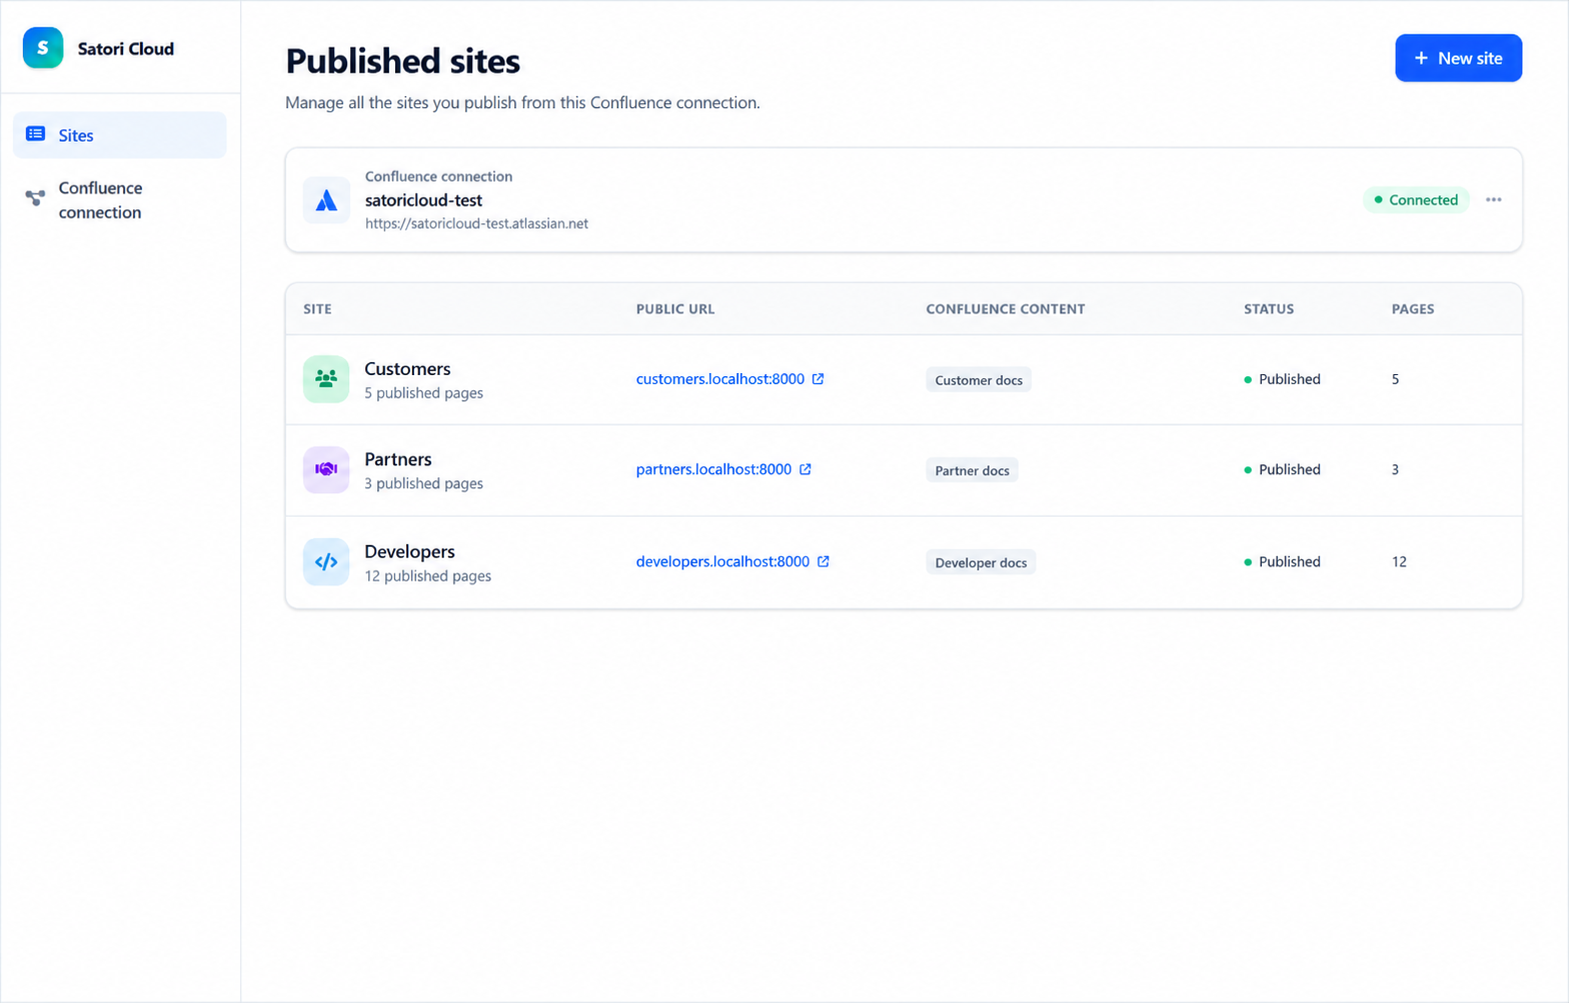Click the Published status in the Developers row
Viewport: 1569px width, 1003px height.
1282,561
